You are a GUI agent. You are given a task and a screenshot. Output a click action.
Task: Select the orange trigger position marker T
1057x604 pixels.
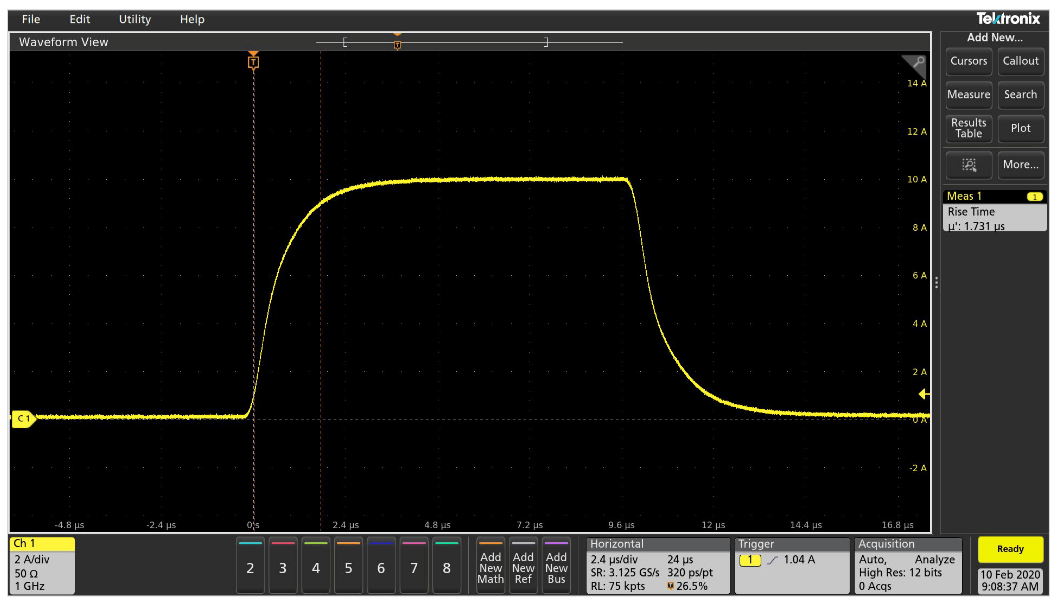253,60
